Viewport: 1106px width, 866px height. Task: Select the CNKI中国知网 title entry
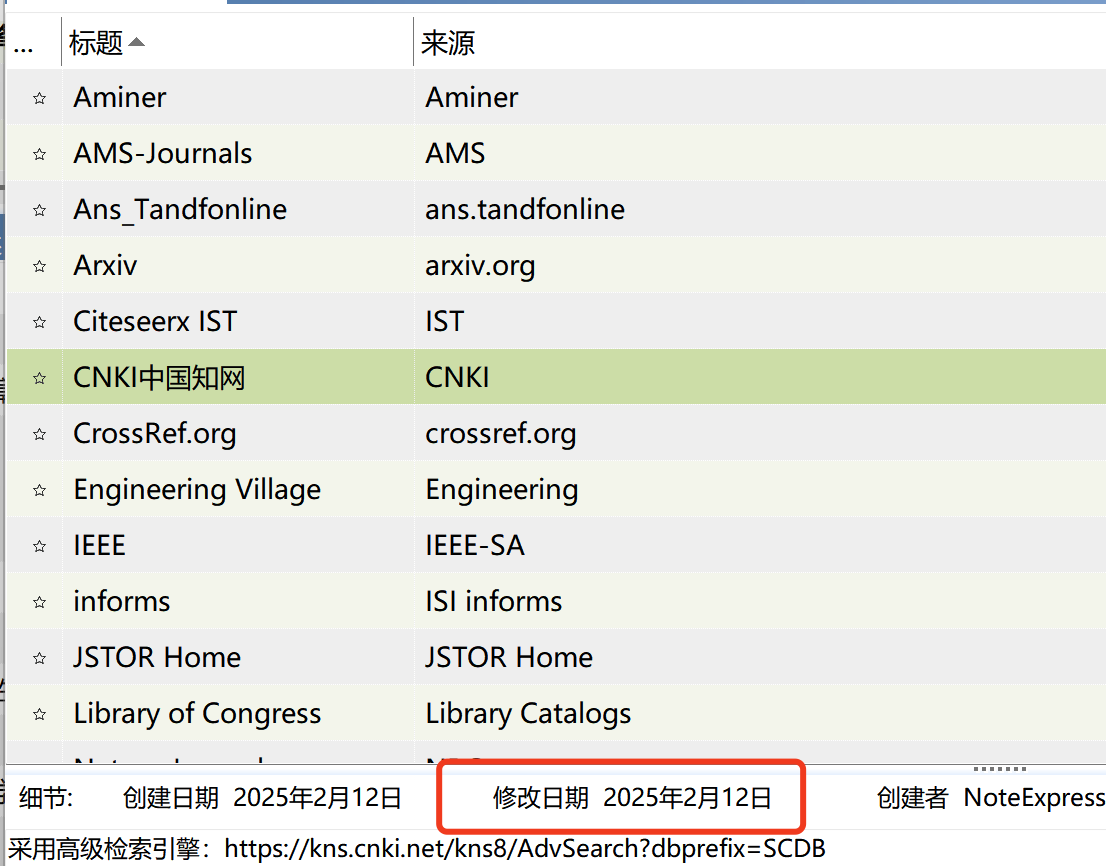point(159,377)
